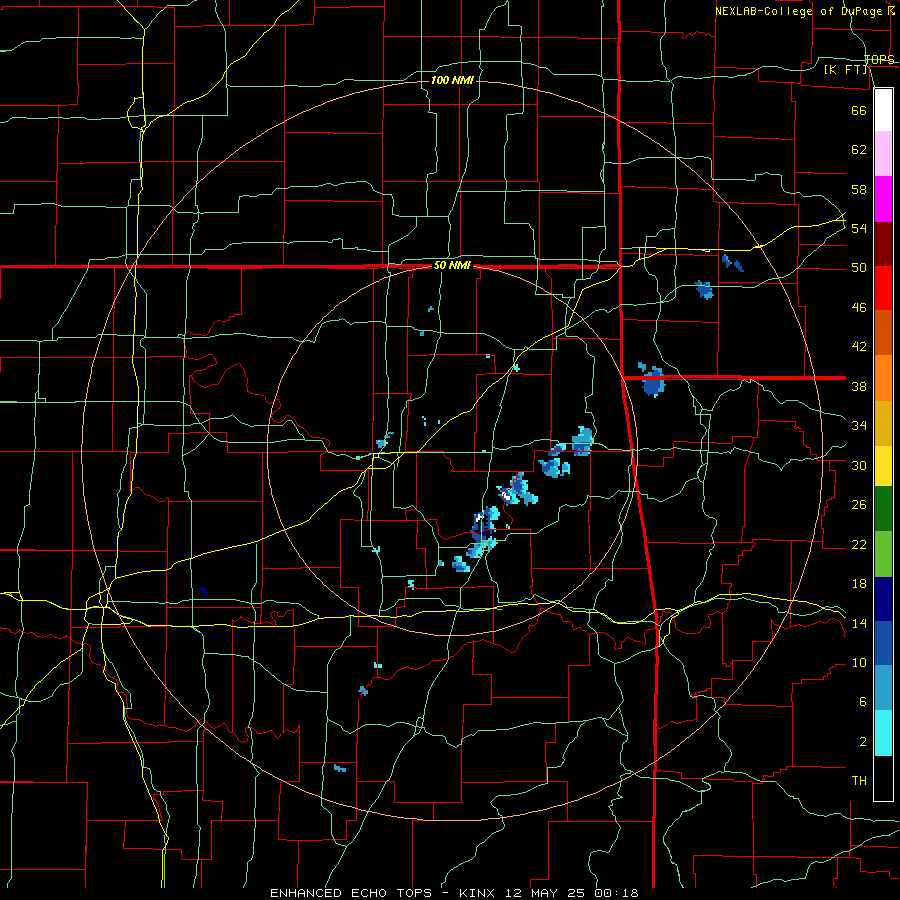The image size is (900, 900).
Task: Click the light green legend swatch by 22
Action: click(x=883, y=554)
